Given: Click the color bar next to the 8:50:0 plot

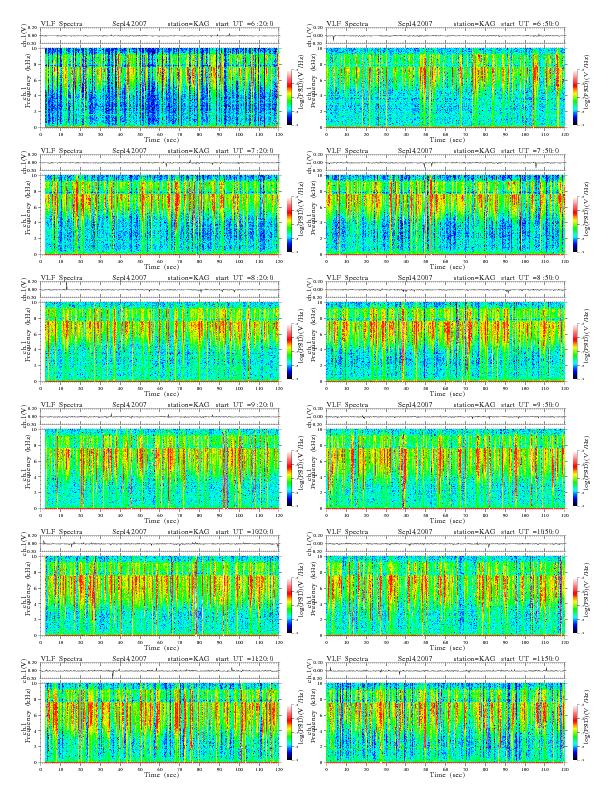Looking at the screenshot, I should point(576,351).
